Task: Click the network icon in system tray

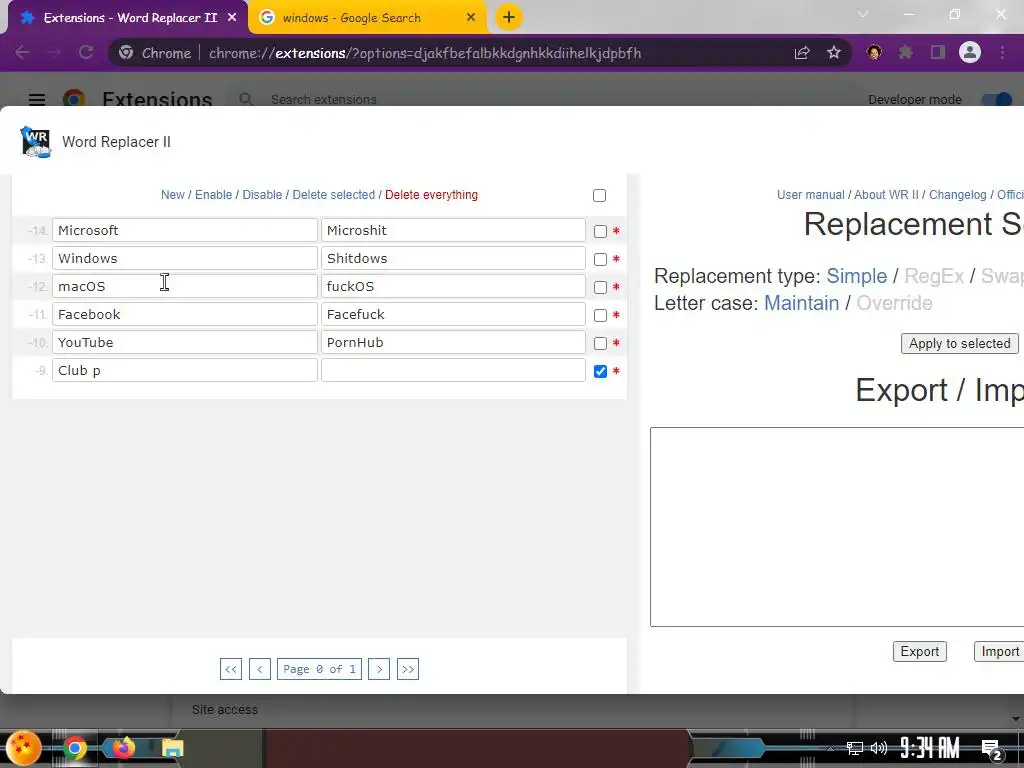Action: click(854, 748)
